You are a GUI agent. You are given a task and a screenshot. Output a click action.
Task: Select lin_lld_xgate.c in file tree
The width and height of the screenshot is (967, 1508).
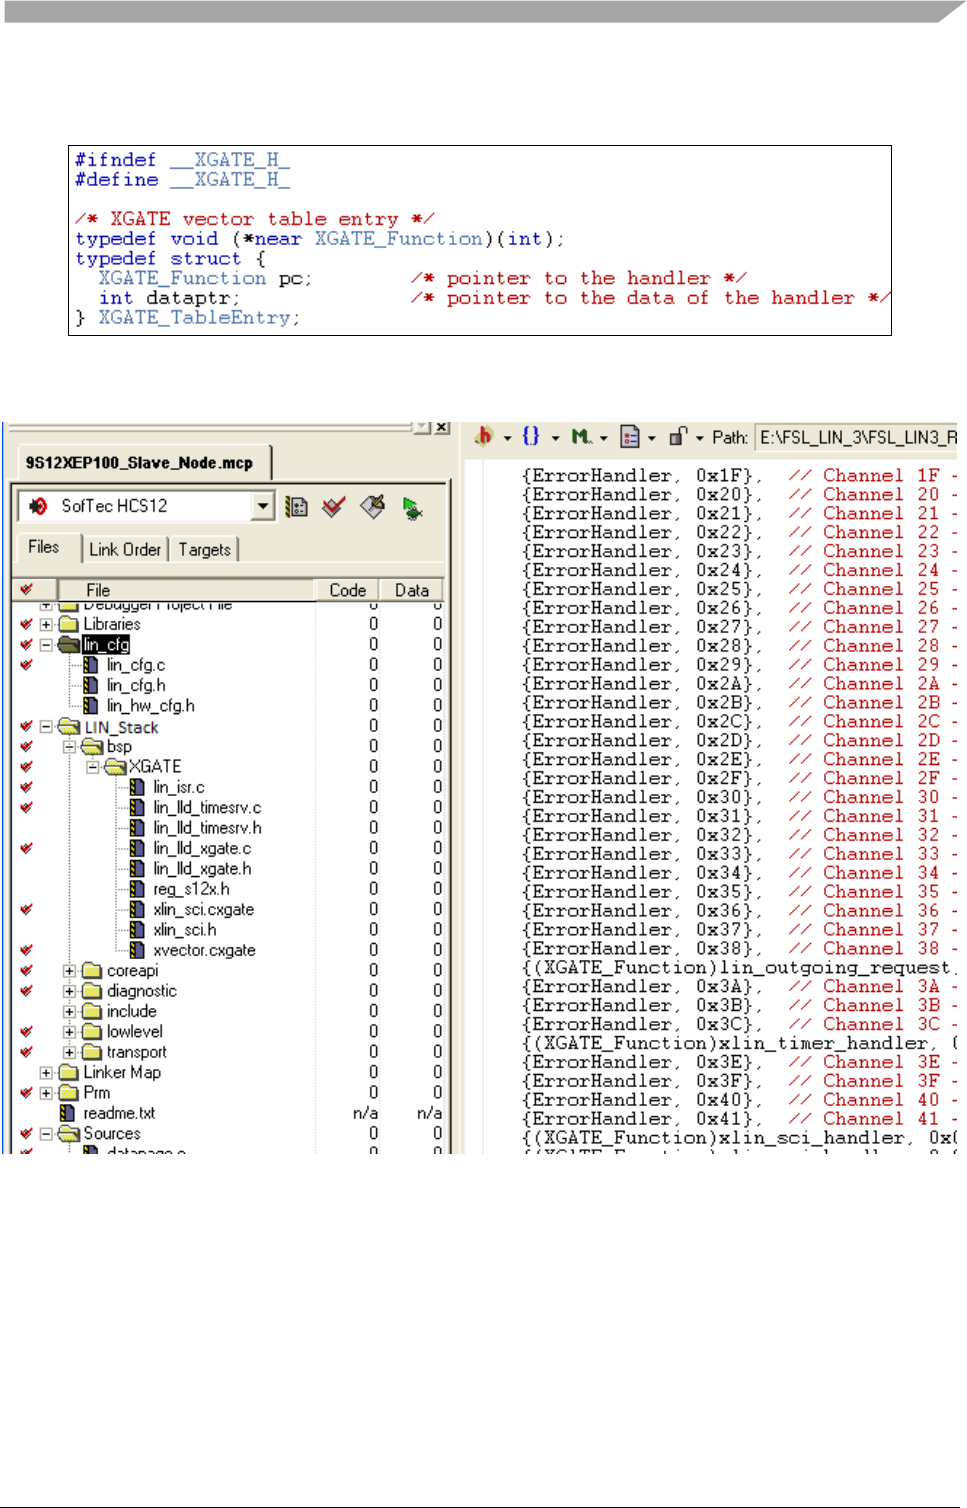point(201,848)
